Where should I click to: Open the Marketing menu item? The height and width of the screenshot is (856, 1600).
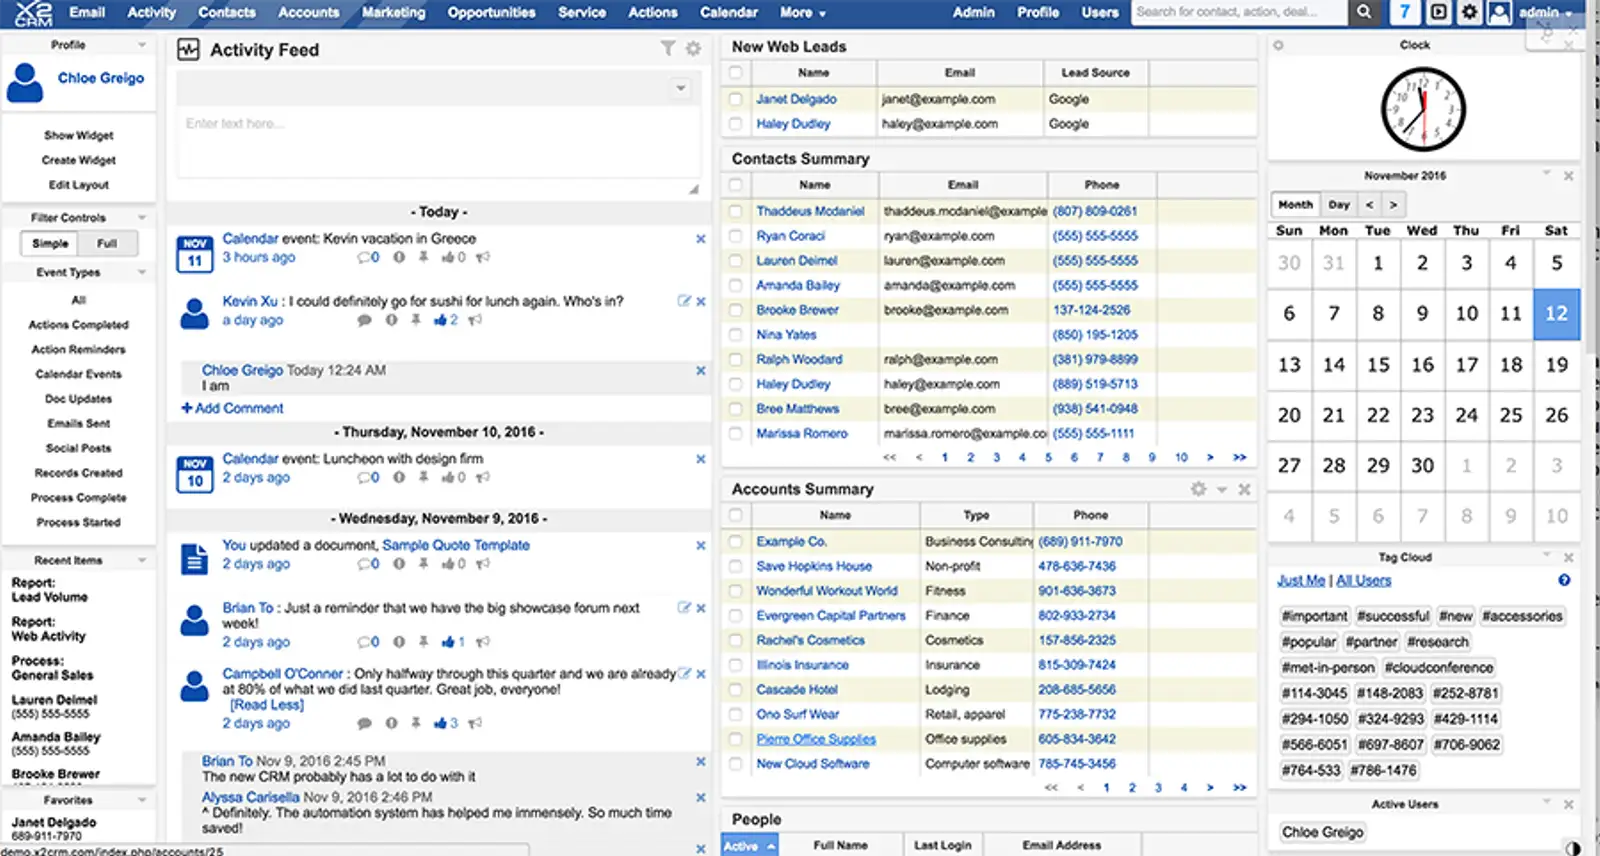pos(393,13)
